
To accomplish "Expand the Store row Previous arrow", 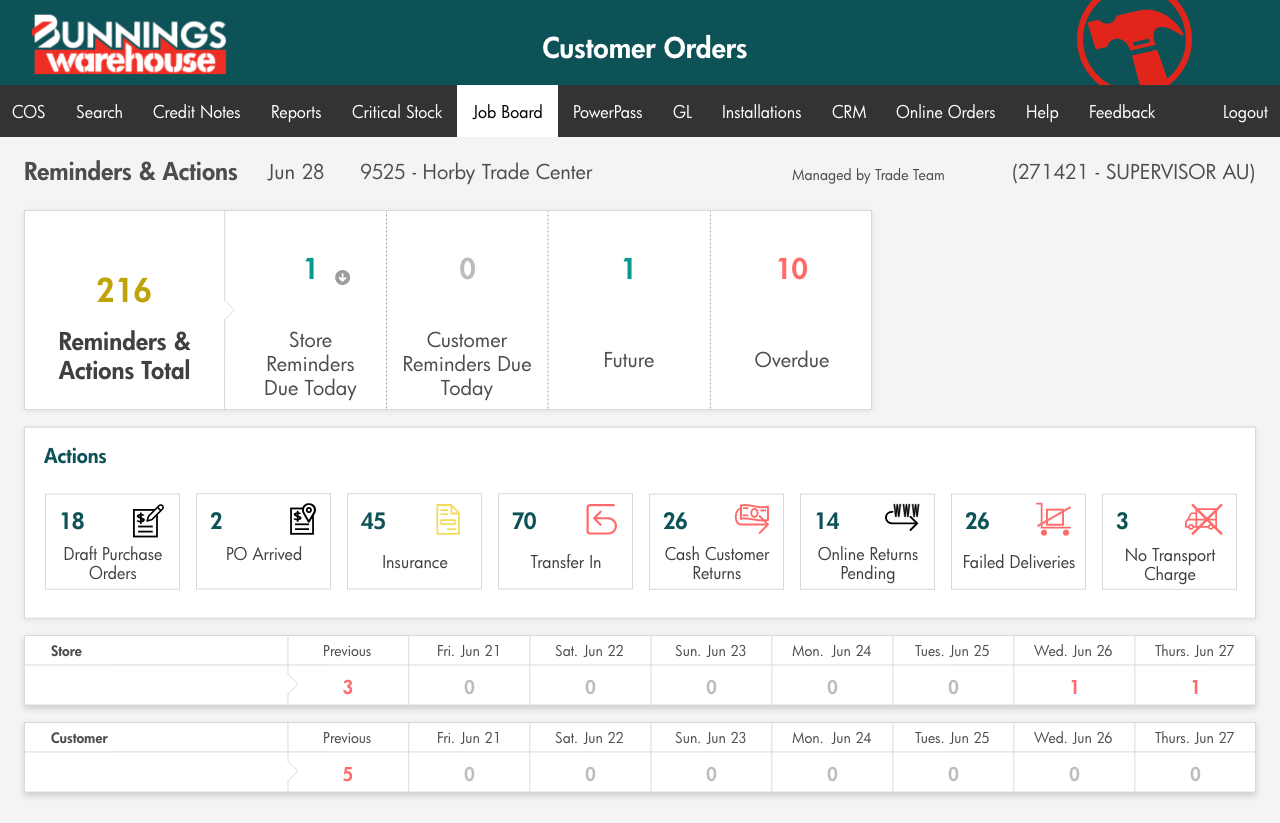I will tap(293, 686).
